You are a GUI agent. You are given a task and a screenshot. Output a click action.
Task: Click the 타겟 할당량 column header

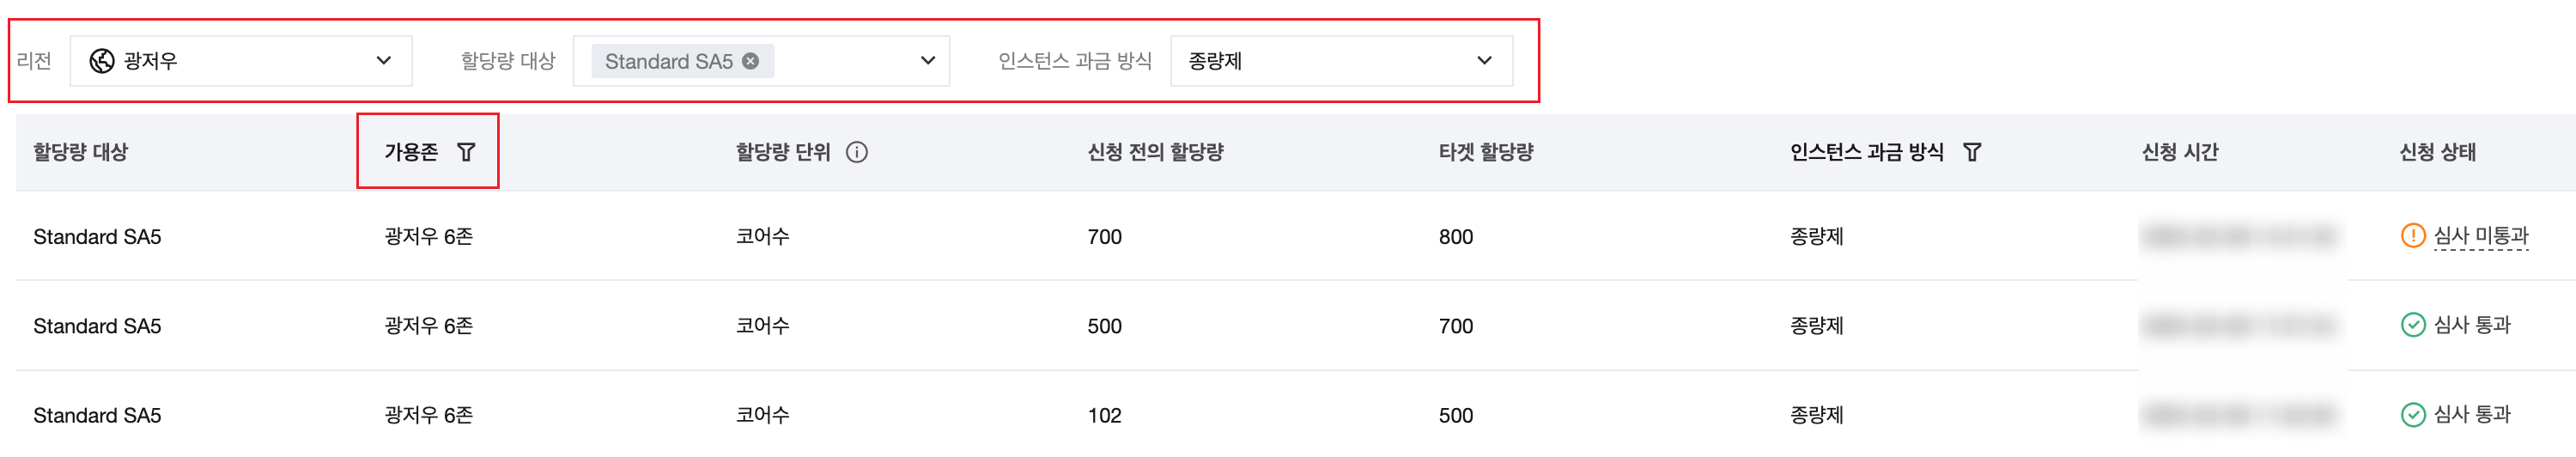click(x=1486, y=152)
